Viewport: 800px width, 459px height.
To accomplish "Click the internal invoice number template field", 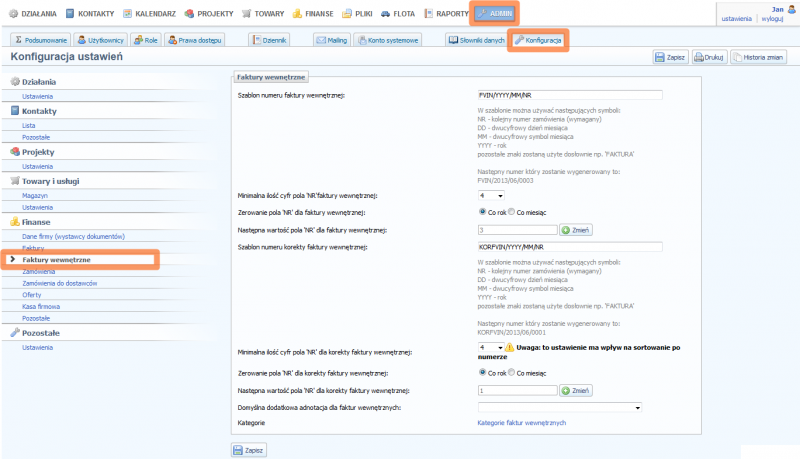I will (571, 95).
